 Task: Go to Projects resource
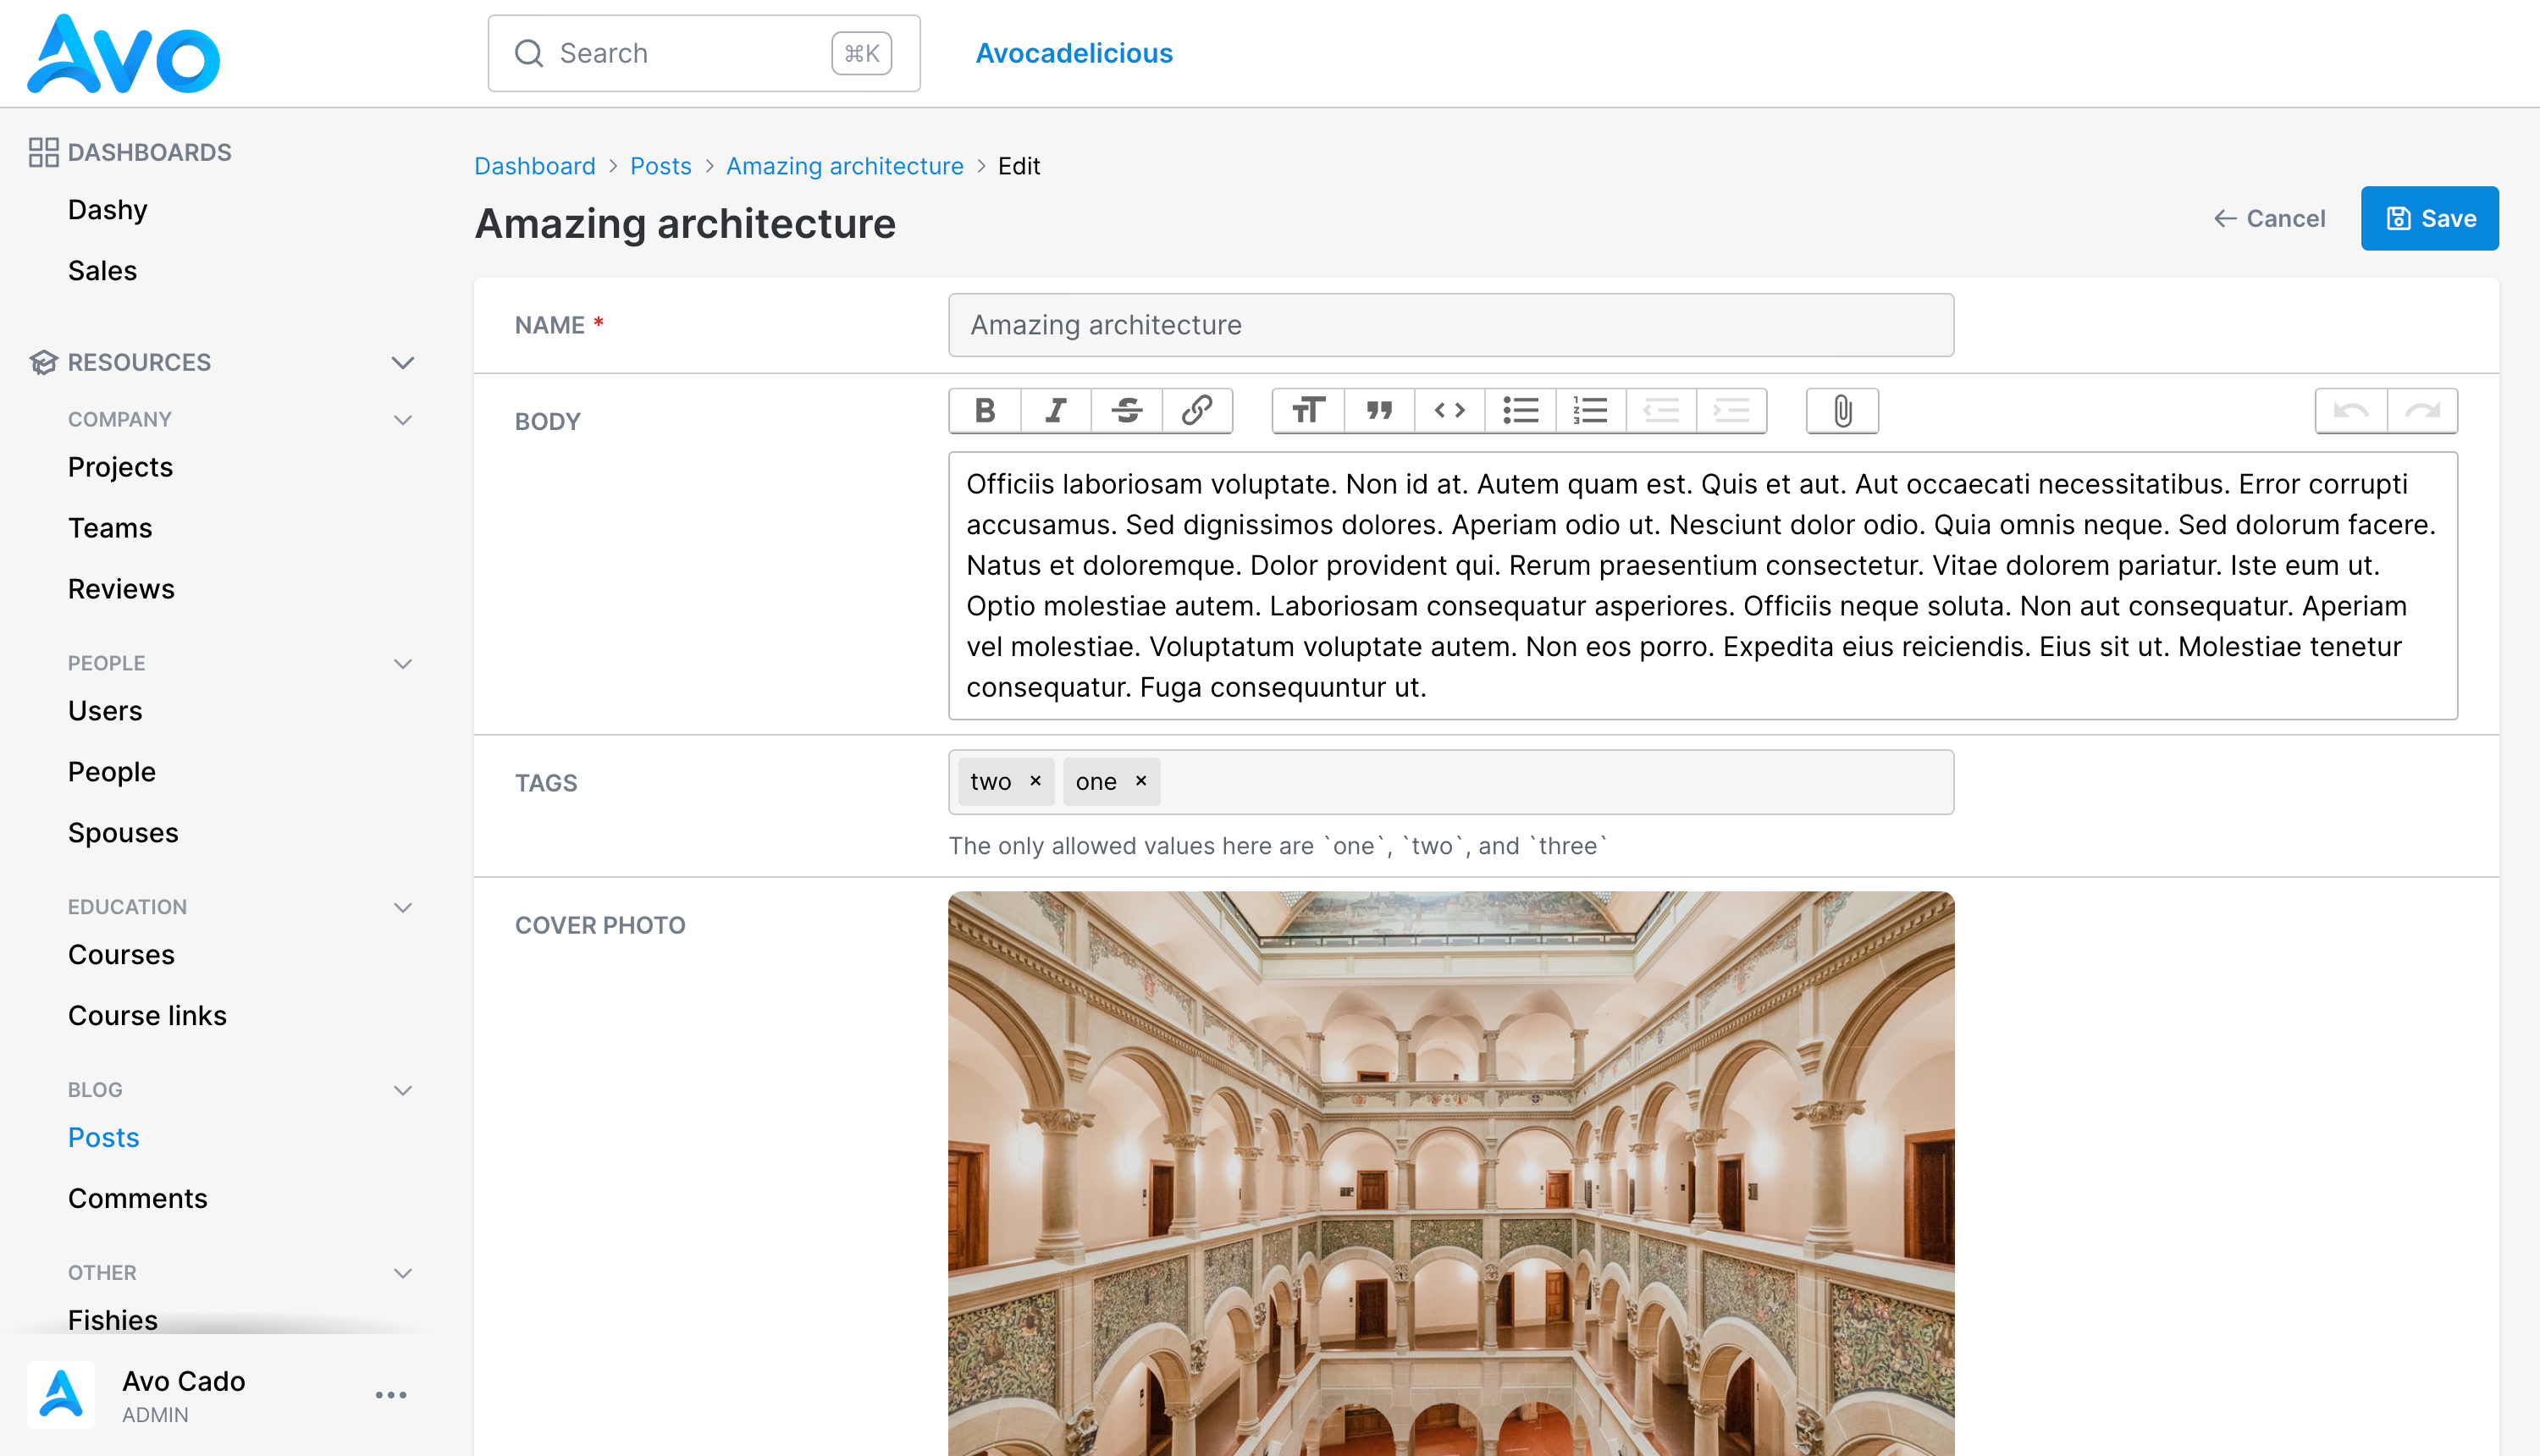click(x=121, y=467)
